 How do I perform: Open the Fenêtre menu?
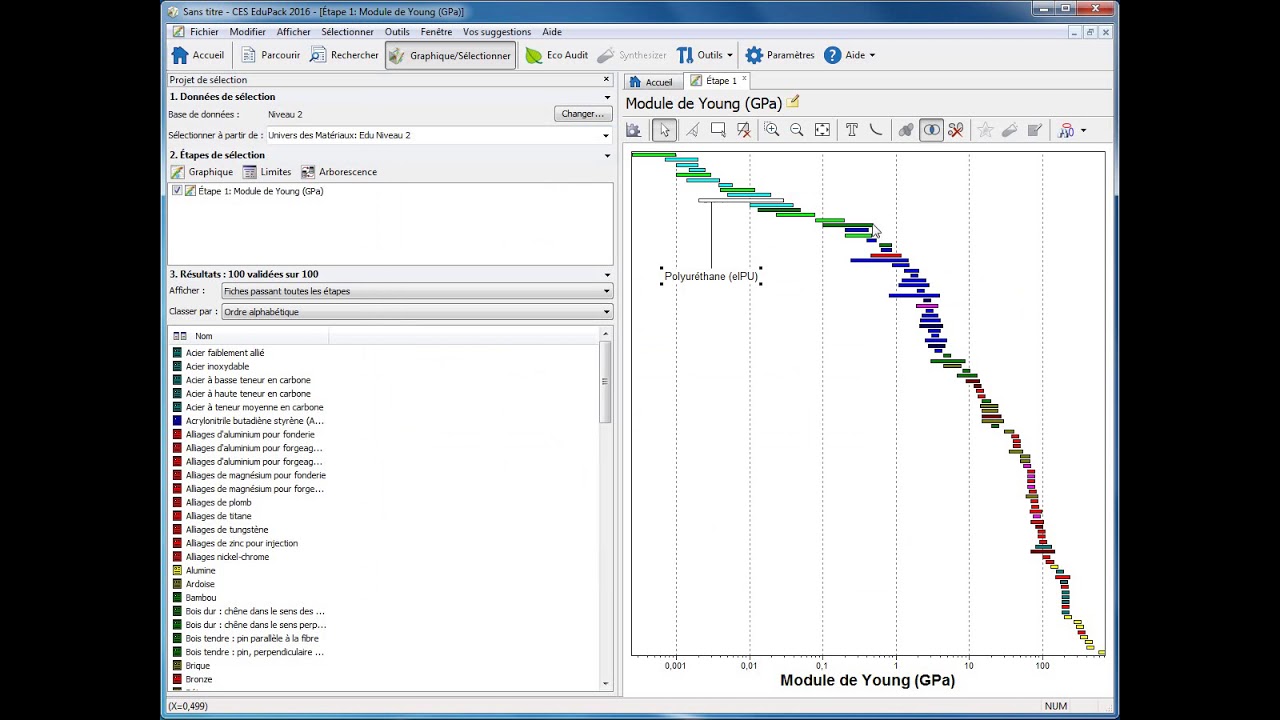[x=436, y=32]
